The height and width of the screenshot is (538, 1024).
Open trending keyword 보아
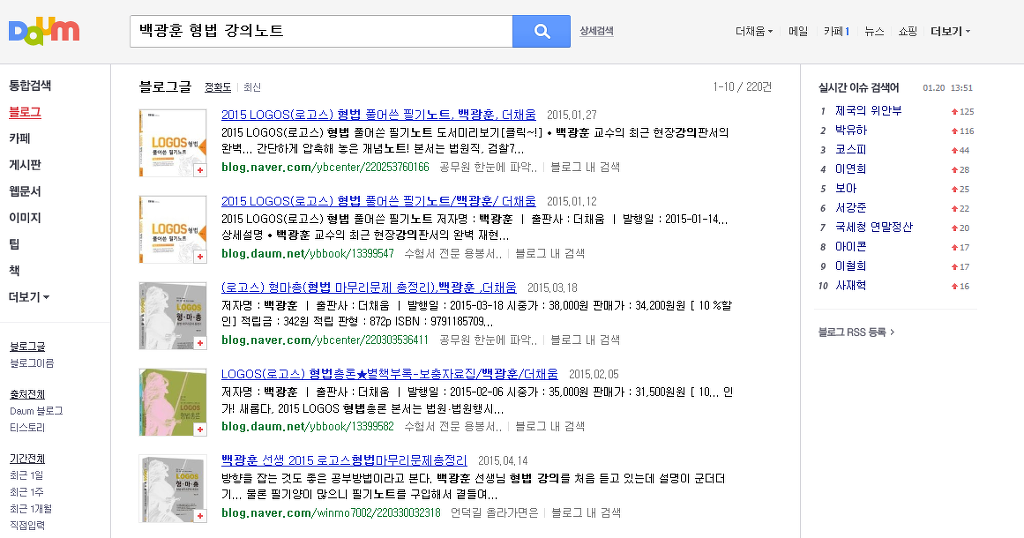(x=846, y=188)
